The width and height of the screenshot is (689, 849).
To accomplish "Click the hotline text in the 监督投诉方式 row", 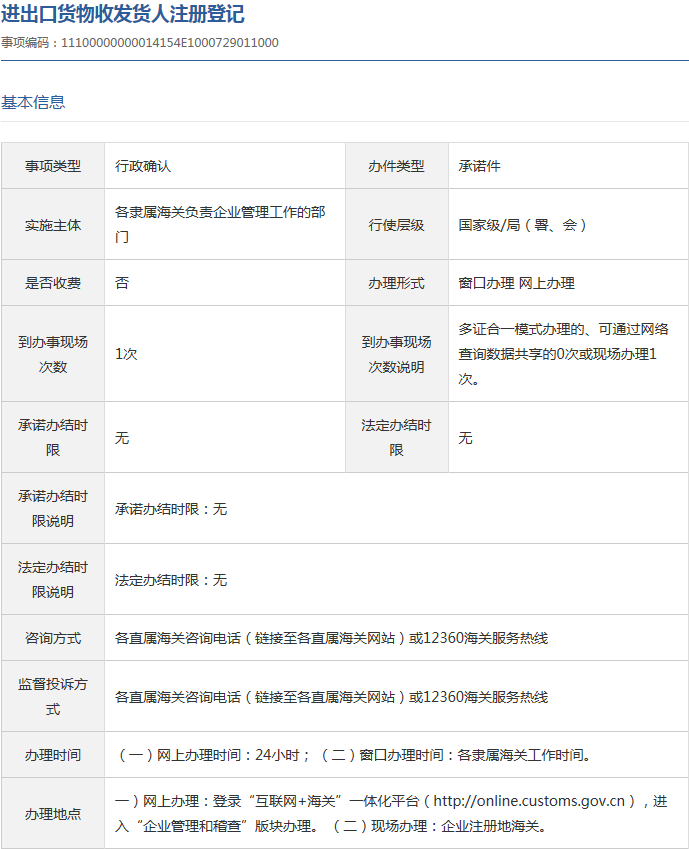I will (331, 697).
